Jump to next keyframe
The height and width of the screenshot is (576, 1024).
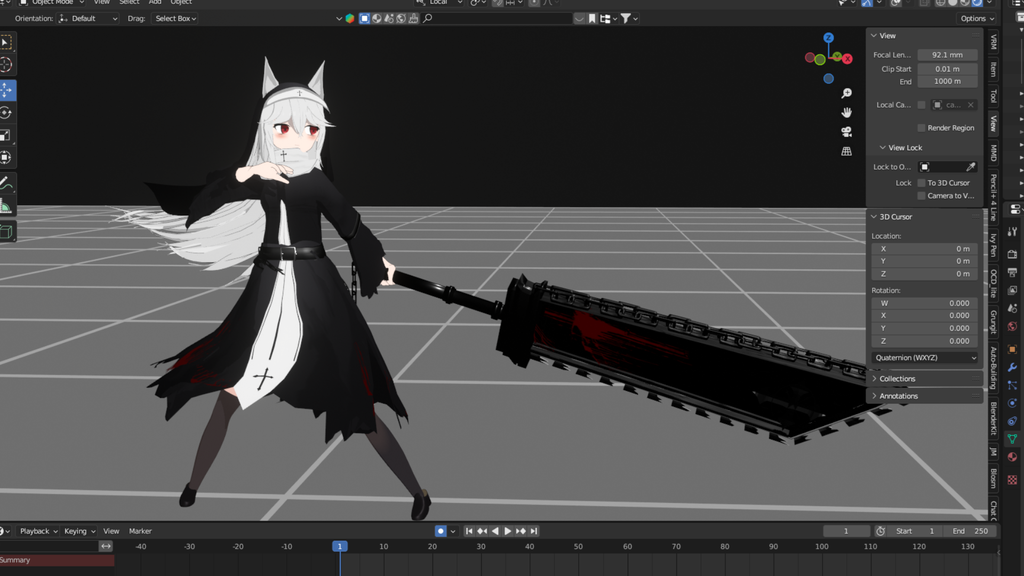pos(520,531)
